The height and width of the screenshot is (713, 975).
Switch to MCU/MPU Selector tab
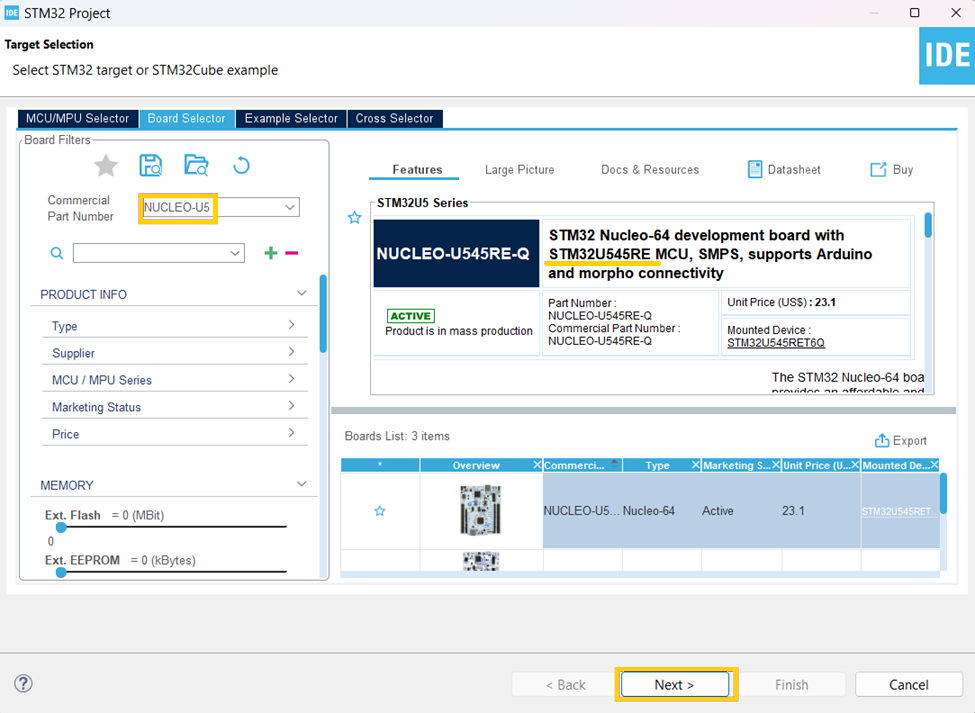coord(78,118)
